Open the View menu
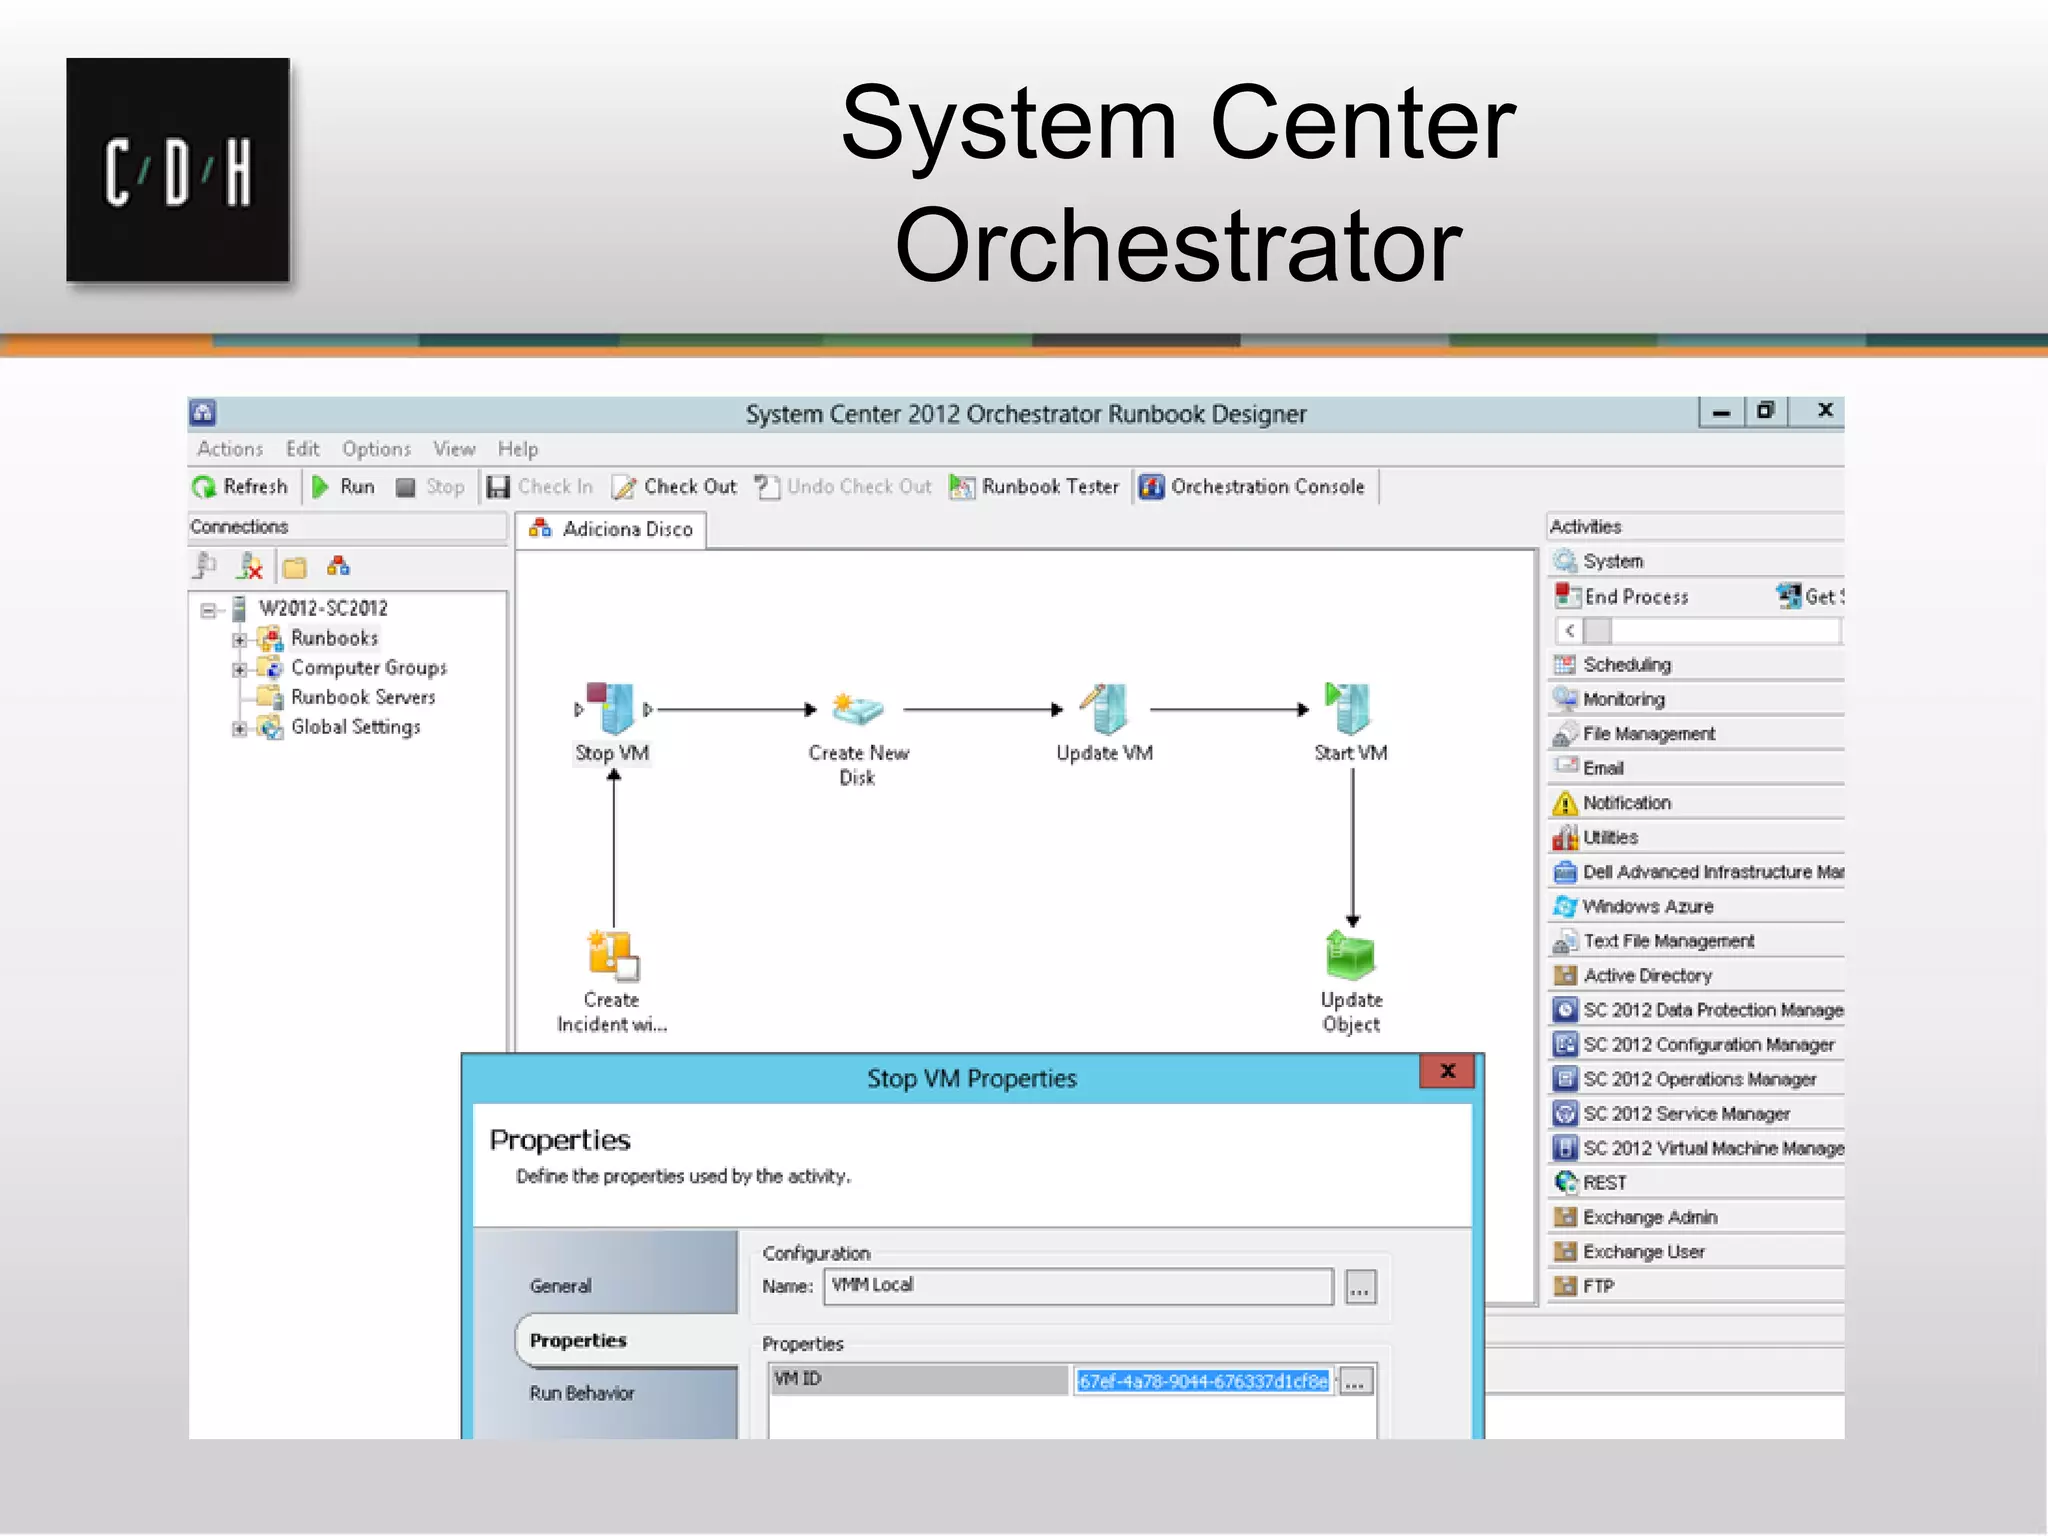This screenshot has height=1536, width=2048. click(454, 450)
